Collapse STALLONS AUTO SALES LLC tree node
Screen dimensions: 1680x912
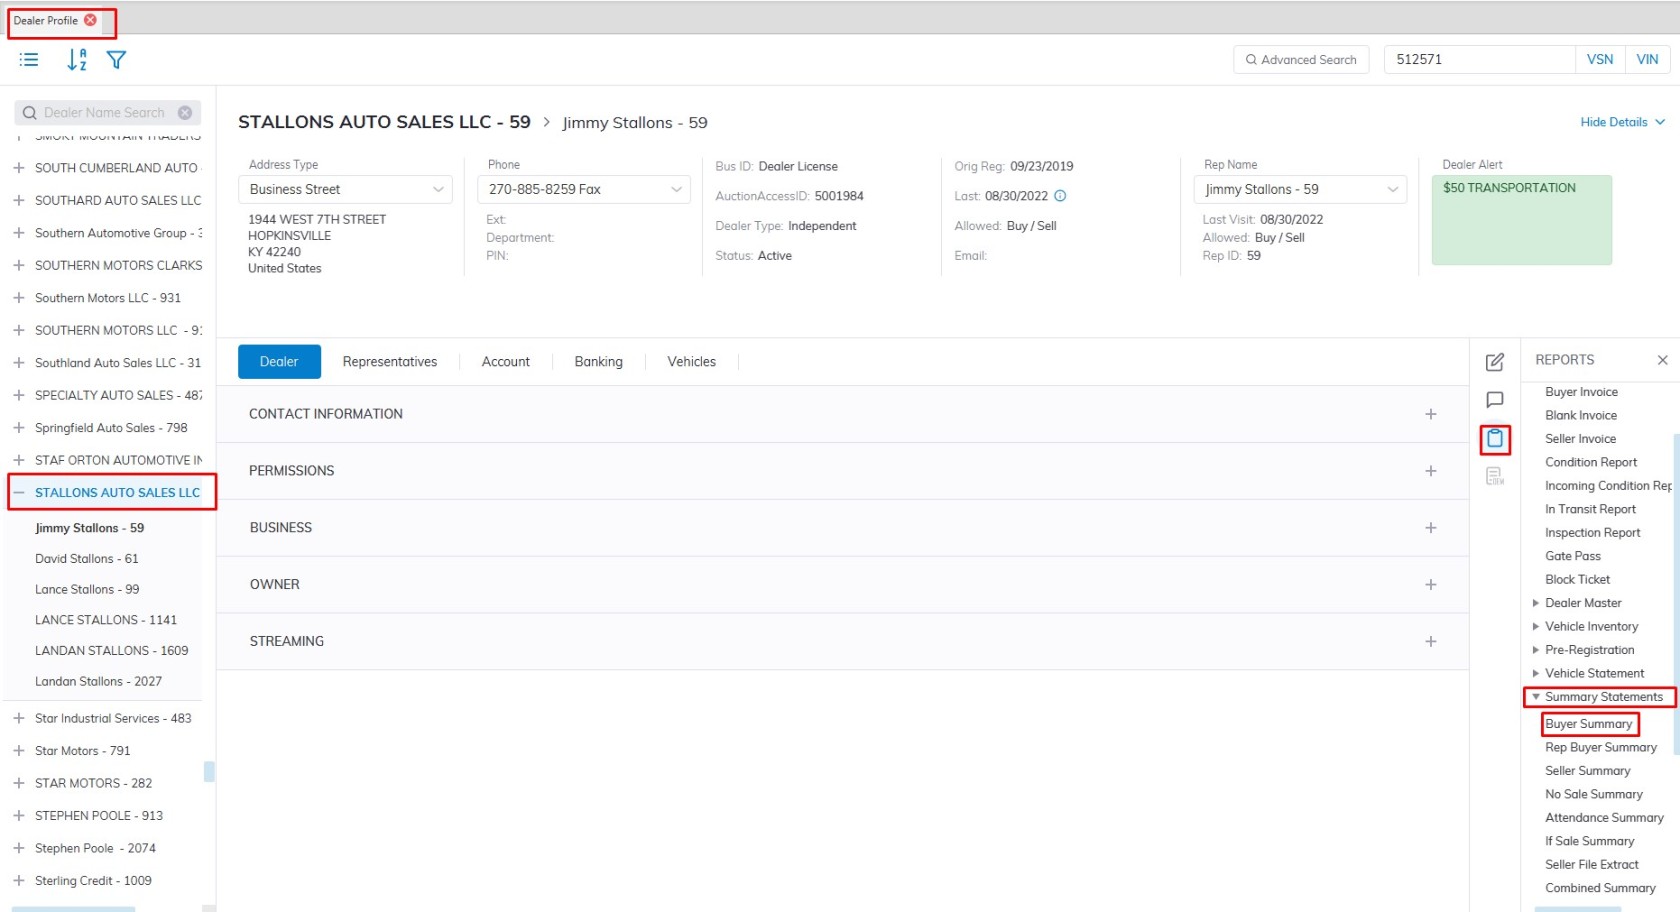click(19, 493)
